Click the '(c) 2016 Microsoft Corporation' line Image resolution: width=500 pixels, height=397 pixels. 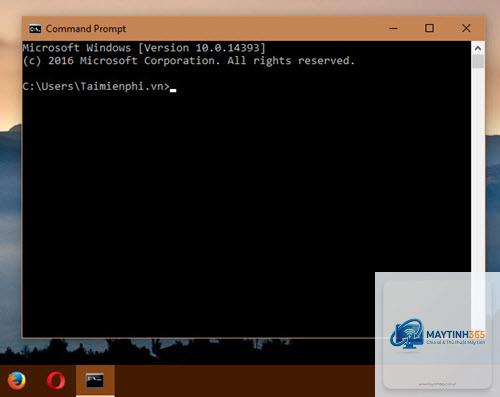(x=189, y=61)
